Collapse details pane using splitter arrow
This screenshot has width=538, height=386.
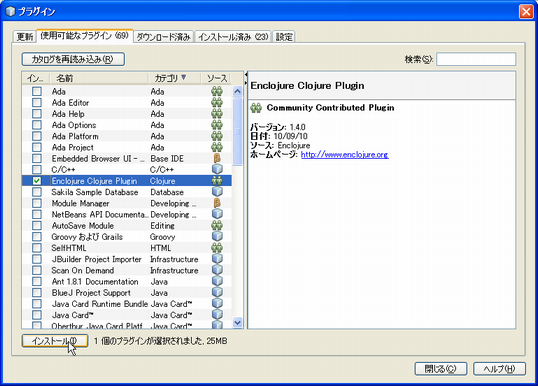246,83
